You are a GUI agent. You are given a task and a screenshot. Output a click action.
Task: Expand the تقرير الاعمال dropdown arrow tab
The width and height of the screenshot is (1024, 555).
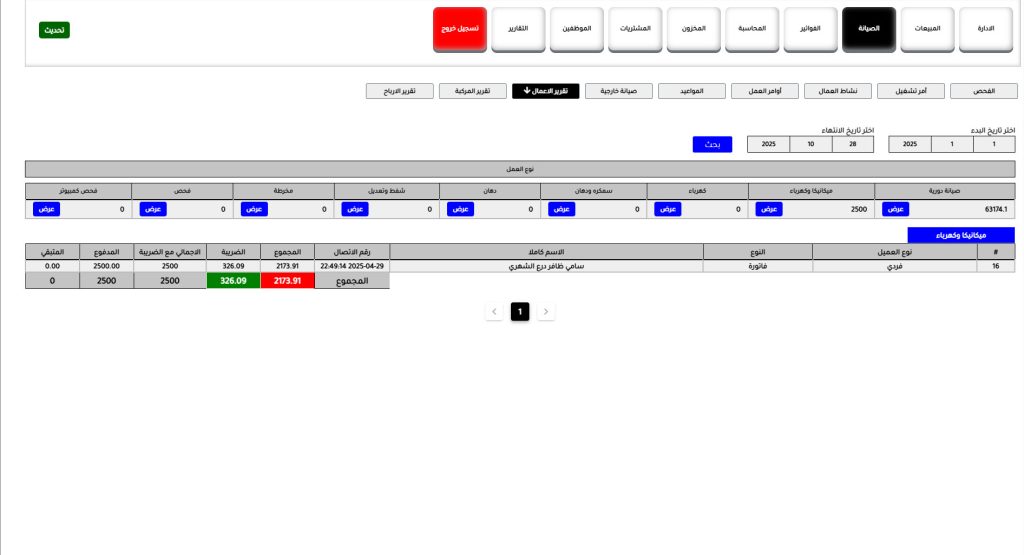pos(545,91)
